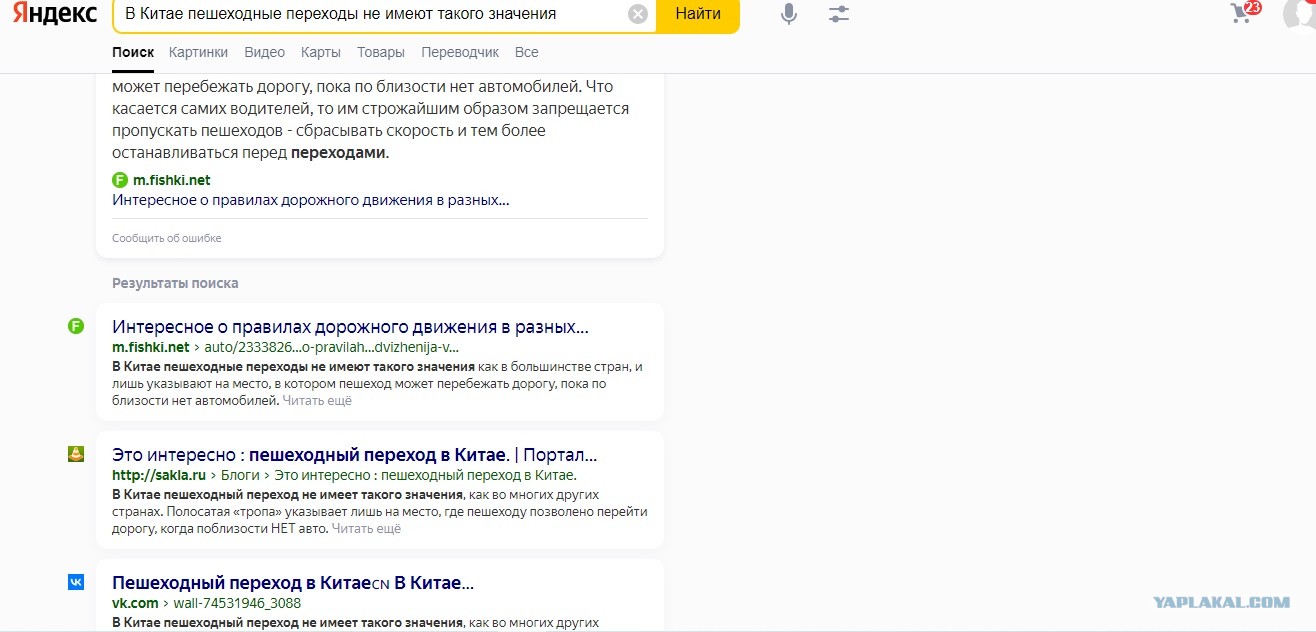Activate voice search microphone icon
Viewport: 1316px width, 632px height.
tap(789, 14)
